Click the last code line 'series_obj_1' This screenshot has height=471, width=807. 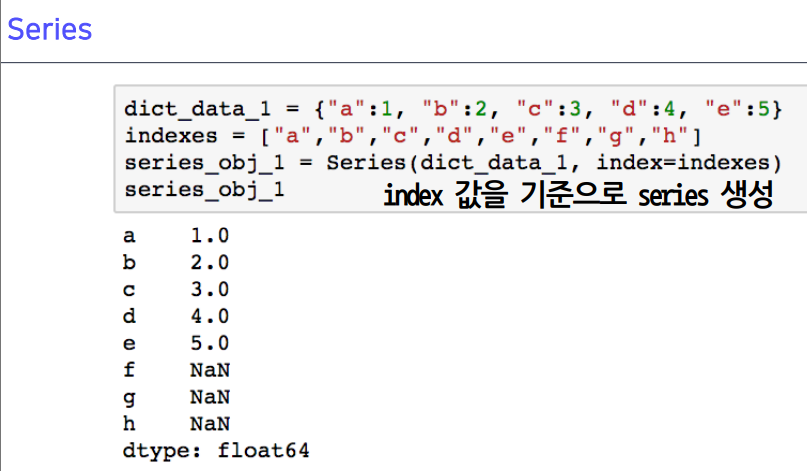(204, 190)
